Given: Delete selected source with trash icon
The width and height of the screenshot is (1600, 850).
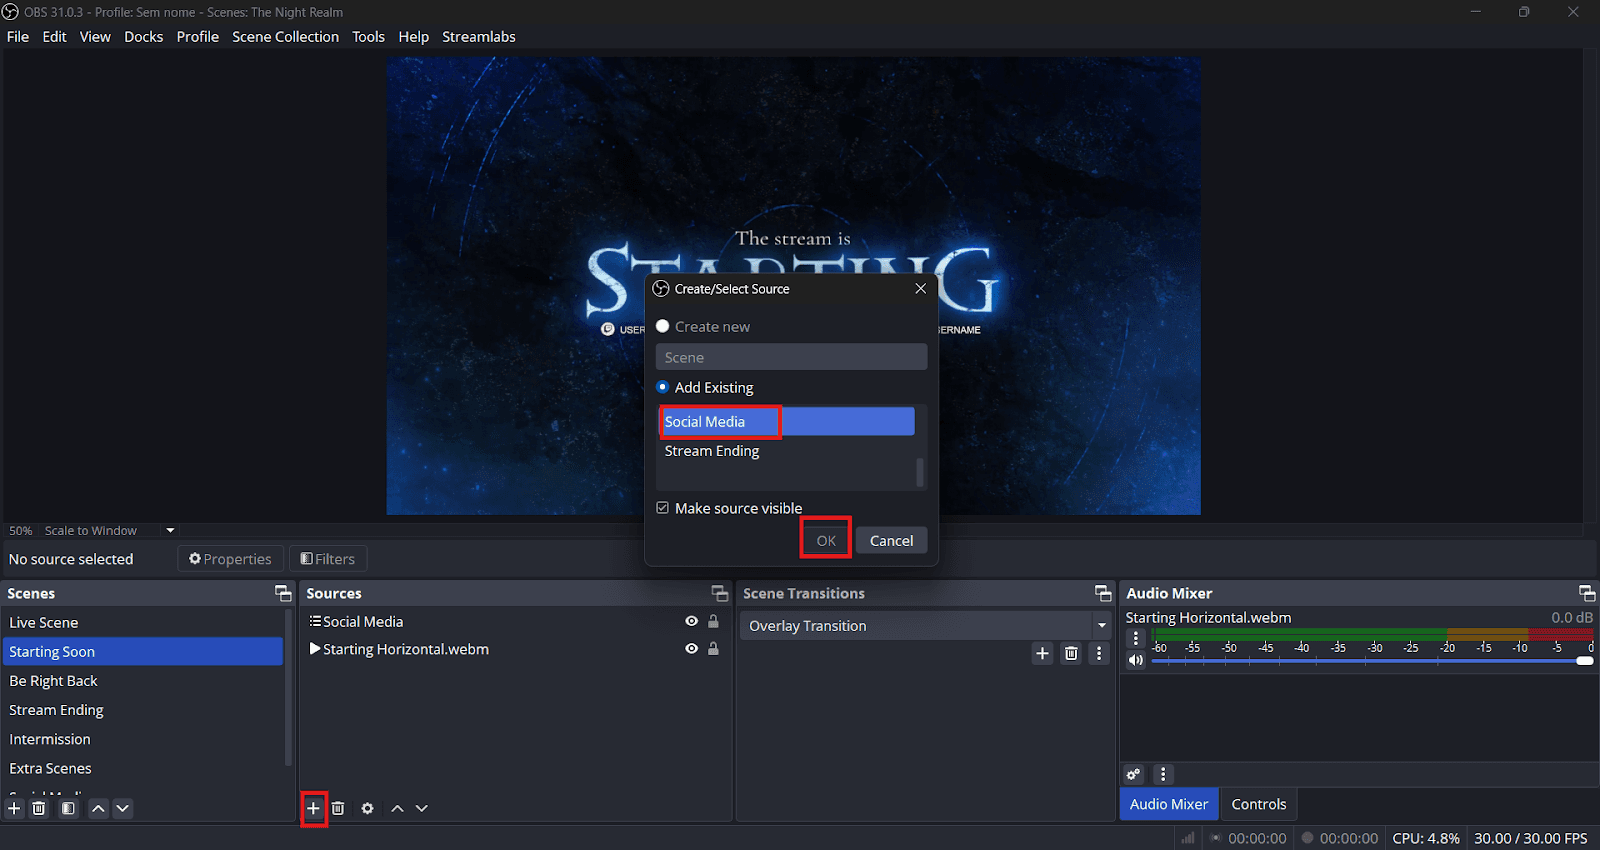Looking at the screenshot, I should pyautogui.click(x=338, y=808).
